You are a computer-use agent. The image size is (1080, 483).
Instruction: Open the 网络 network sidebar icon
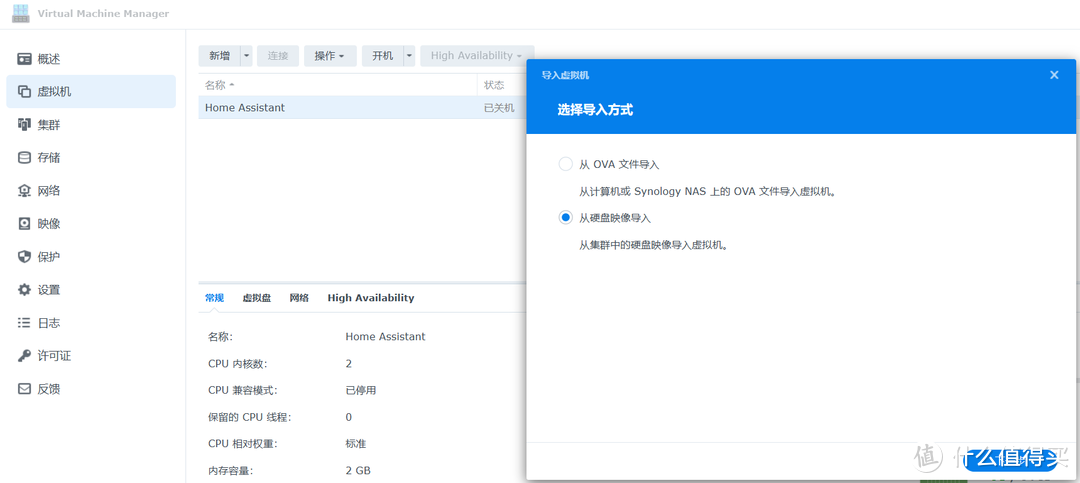[25, 191]
